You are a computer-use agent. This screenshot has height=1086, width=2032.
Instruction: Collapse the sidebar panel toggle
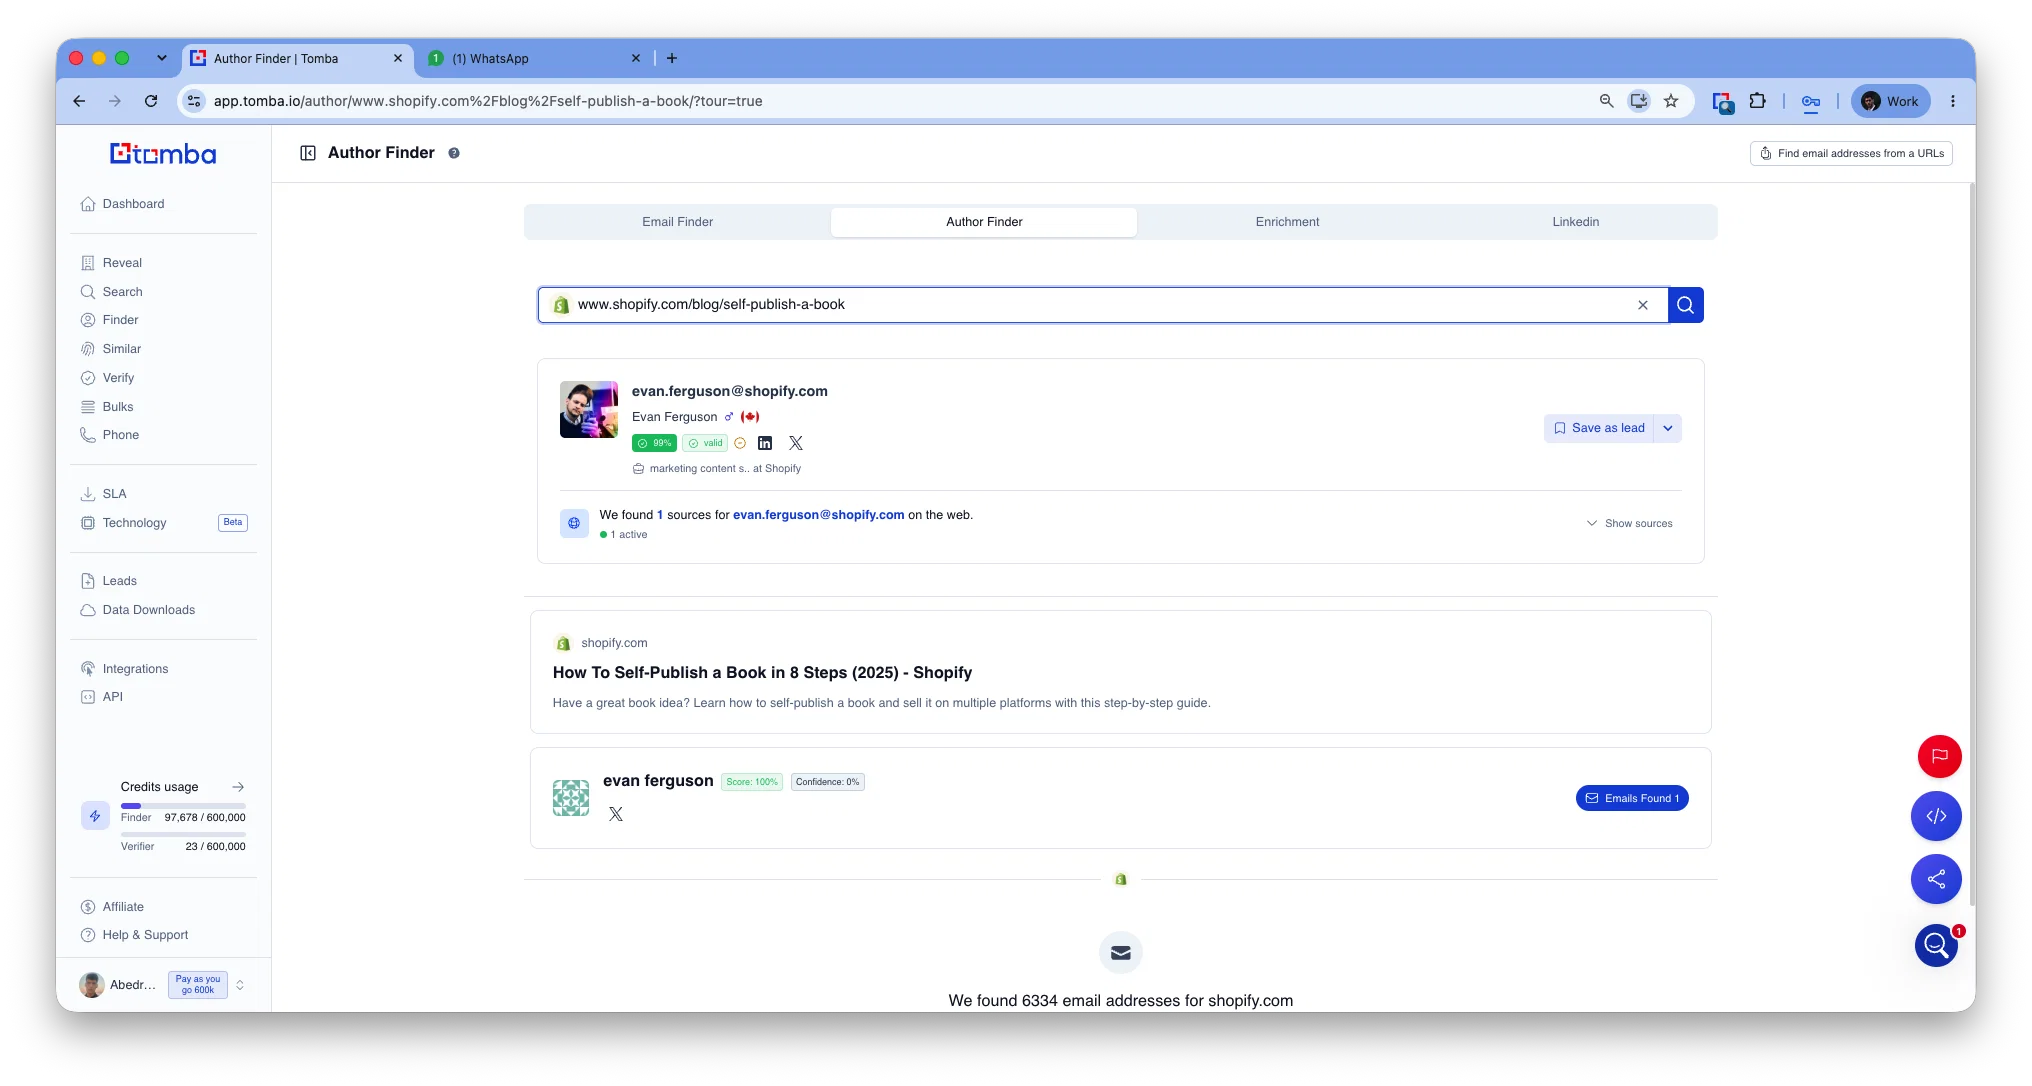[x=308, y=153]
